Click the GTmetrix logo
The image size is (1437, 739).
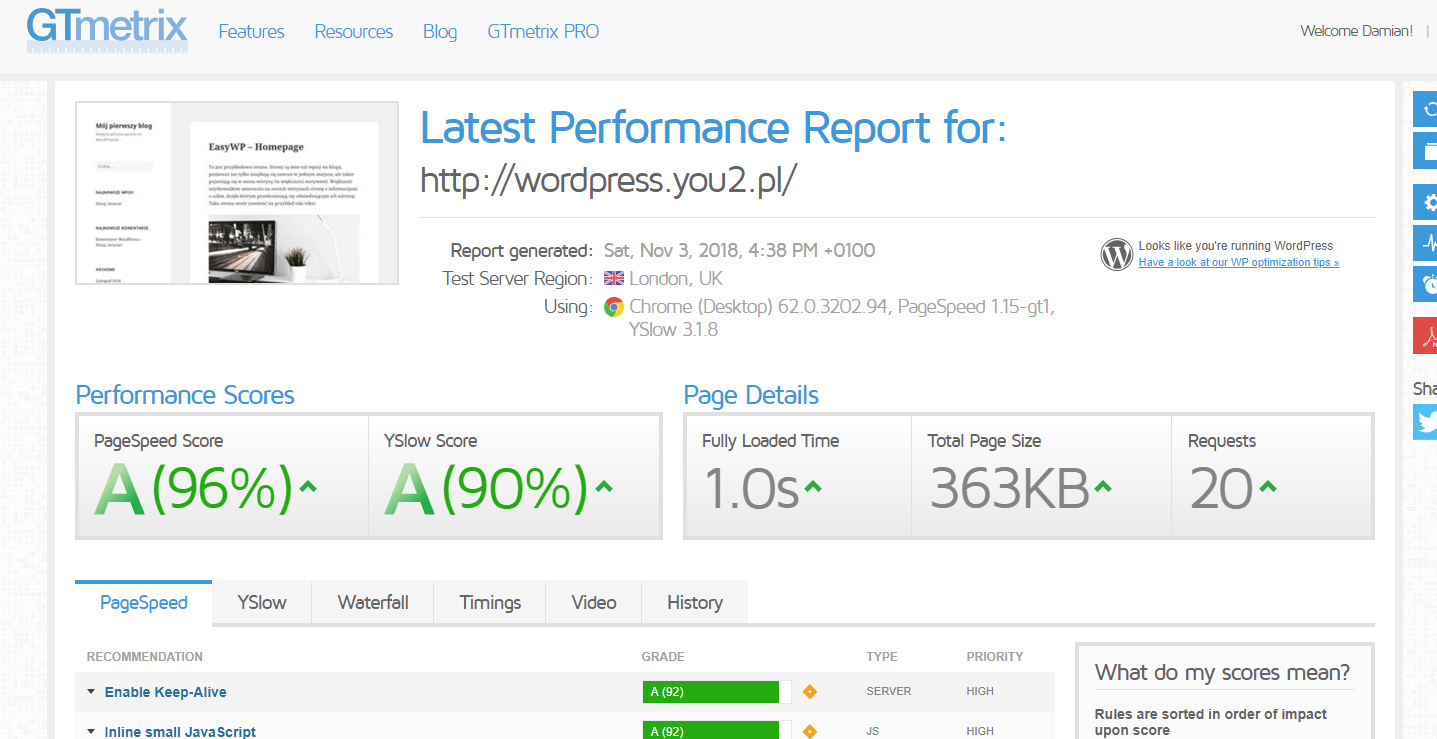point(107,29)
